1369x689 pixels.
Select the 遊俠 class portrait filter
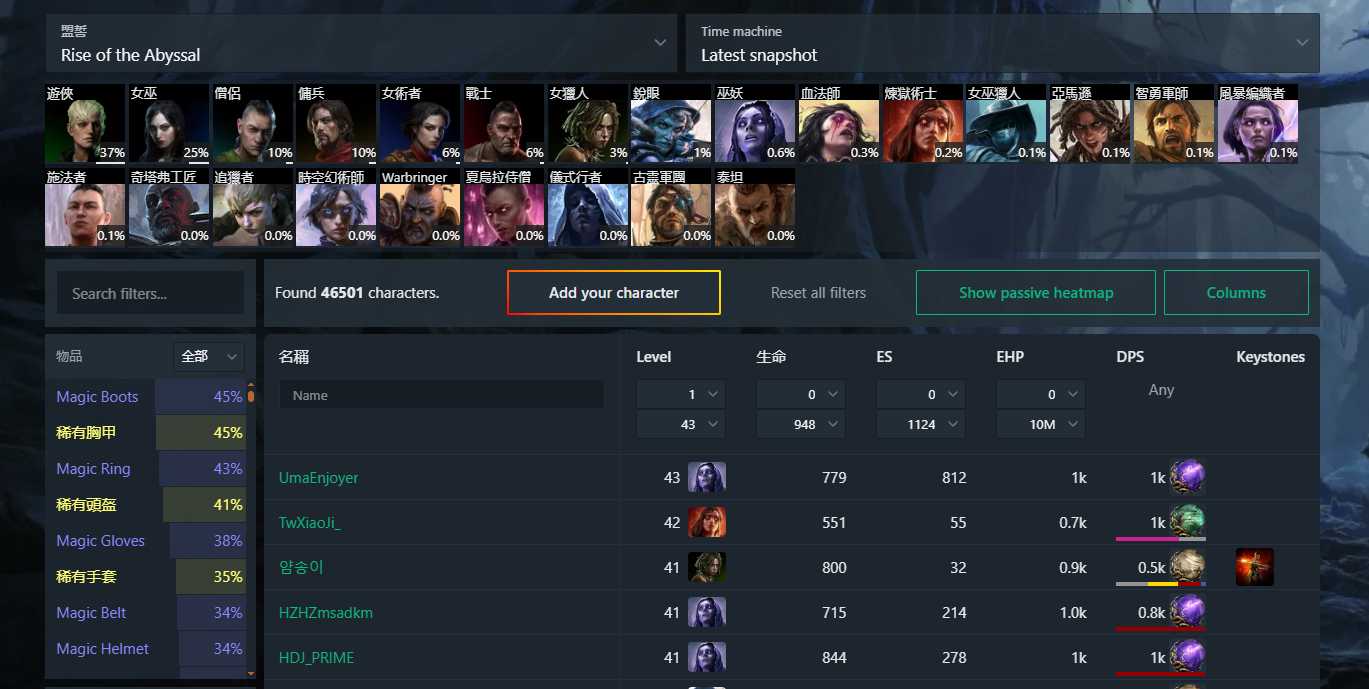[x=85, y=124]
